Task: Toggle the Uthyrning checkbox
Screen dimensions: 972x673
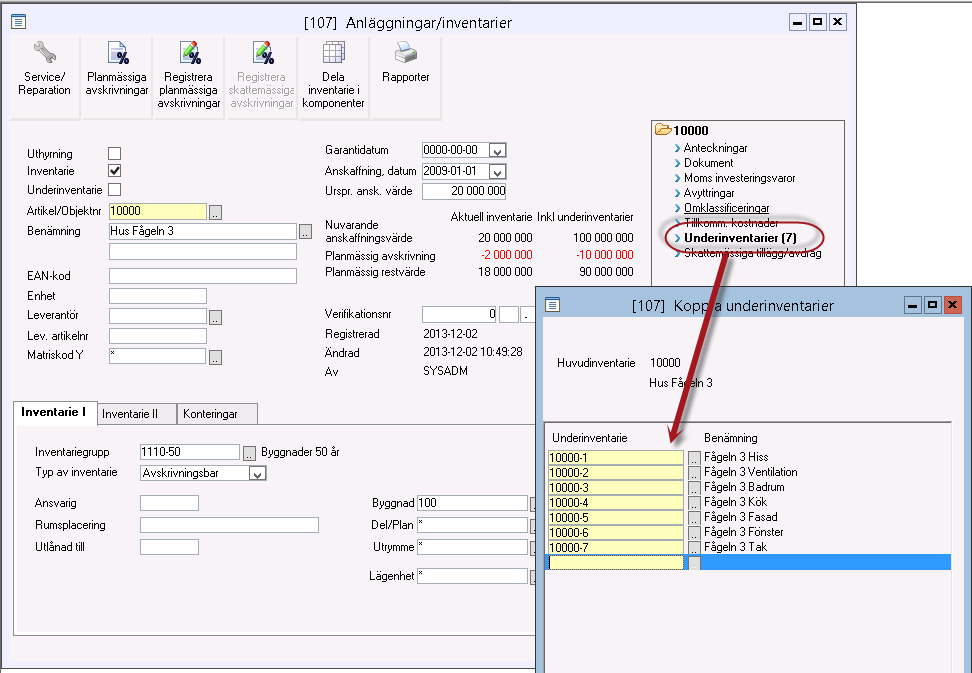Action: point(115,153)
